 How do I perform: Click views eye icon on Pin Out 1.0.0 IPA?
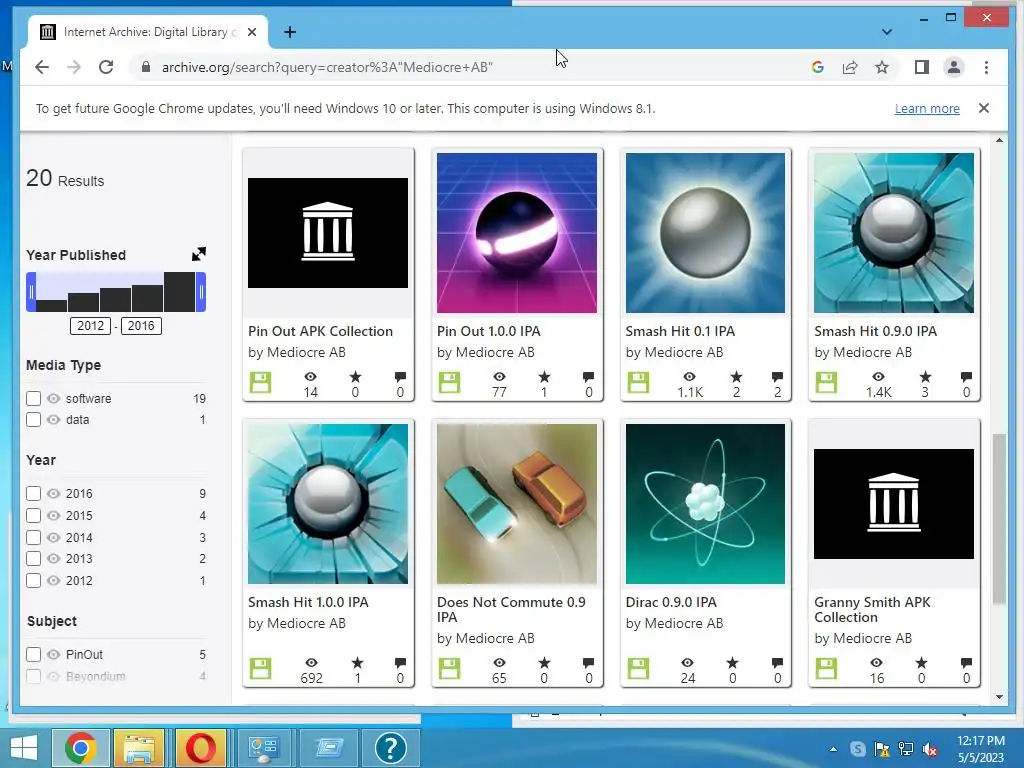[x=499, y=377]
